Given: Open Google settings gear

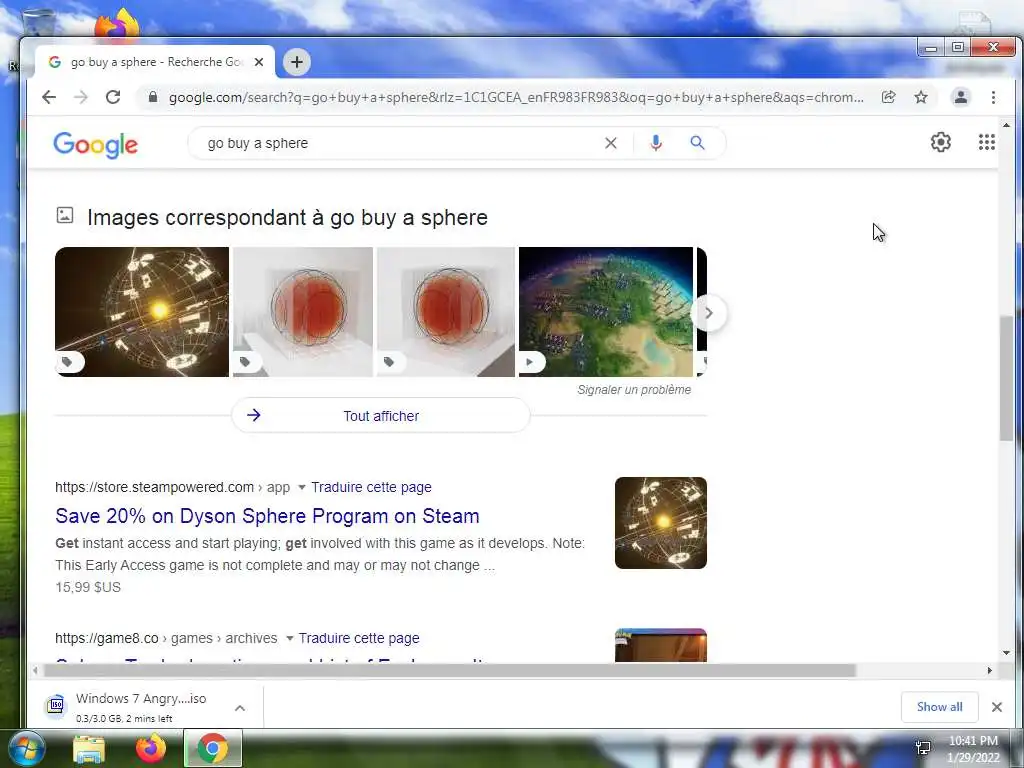Looking at the screenshot, I should tap(940, 142).
